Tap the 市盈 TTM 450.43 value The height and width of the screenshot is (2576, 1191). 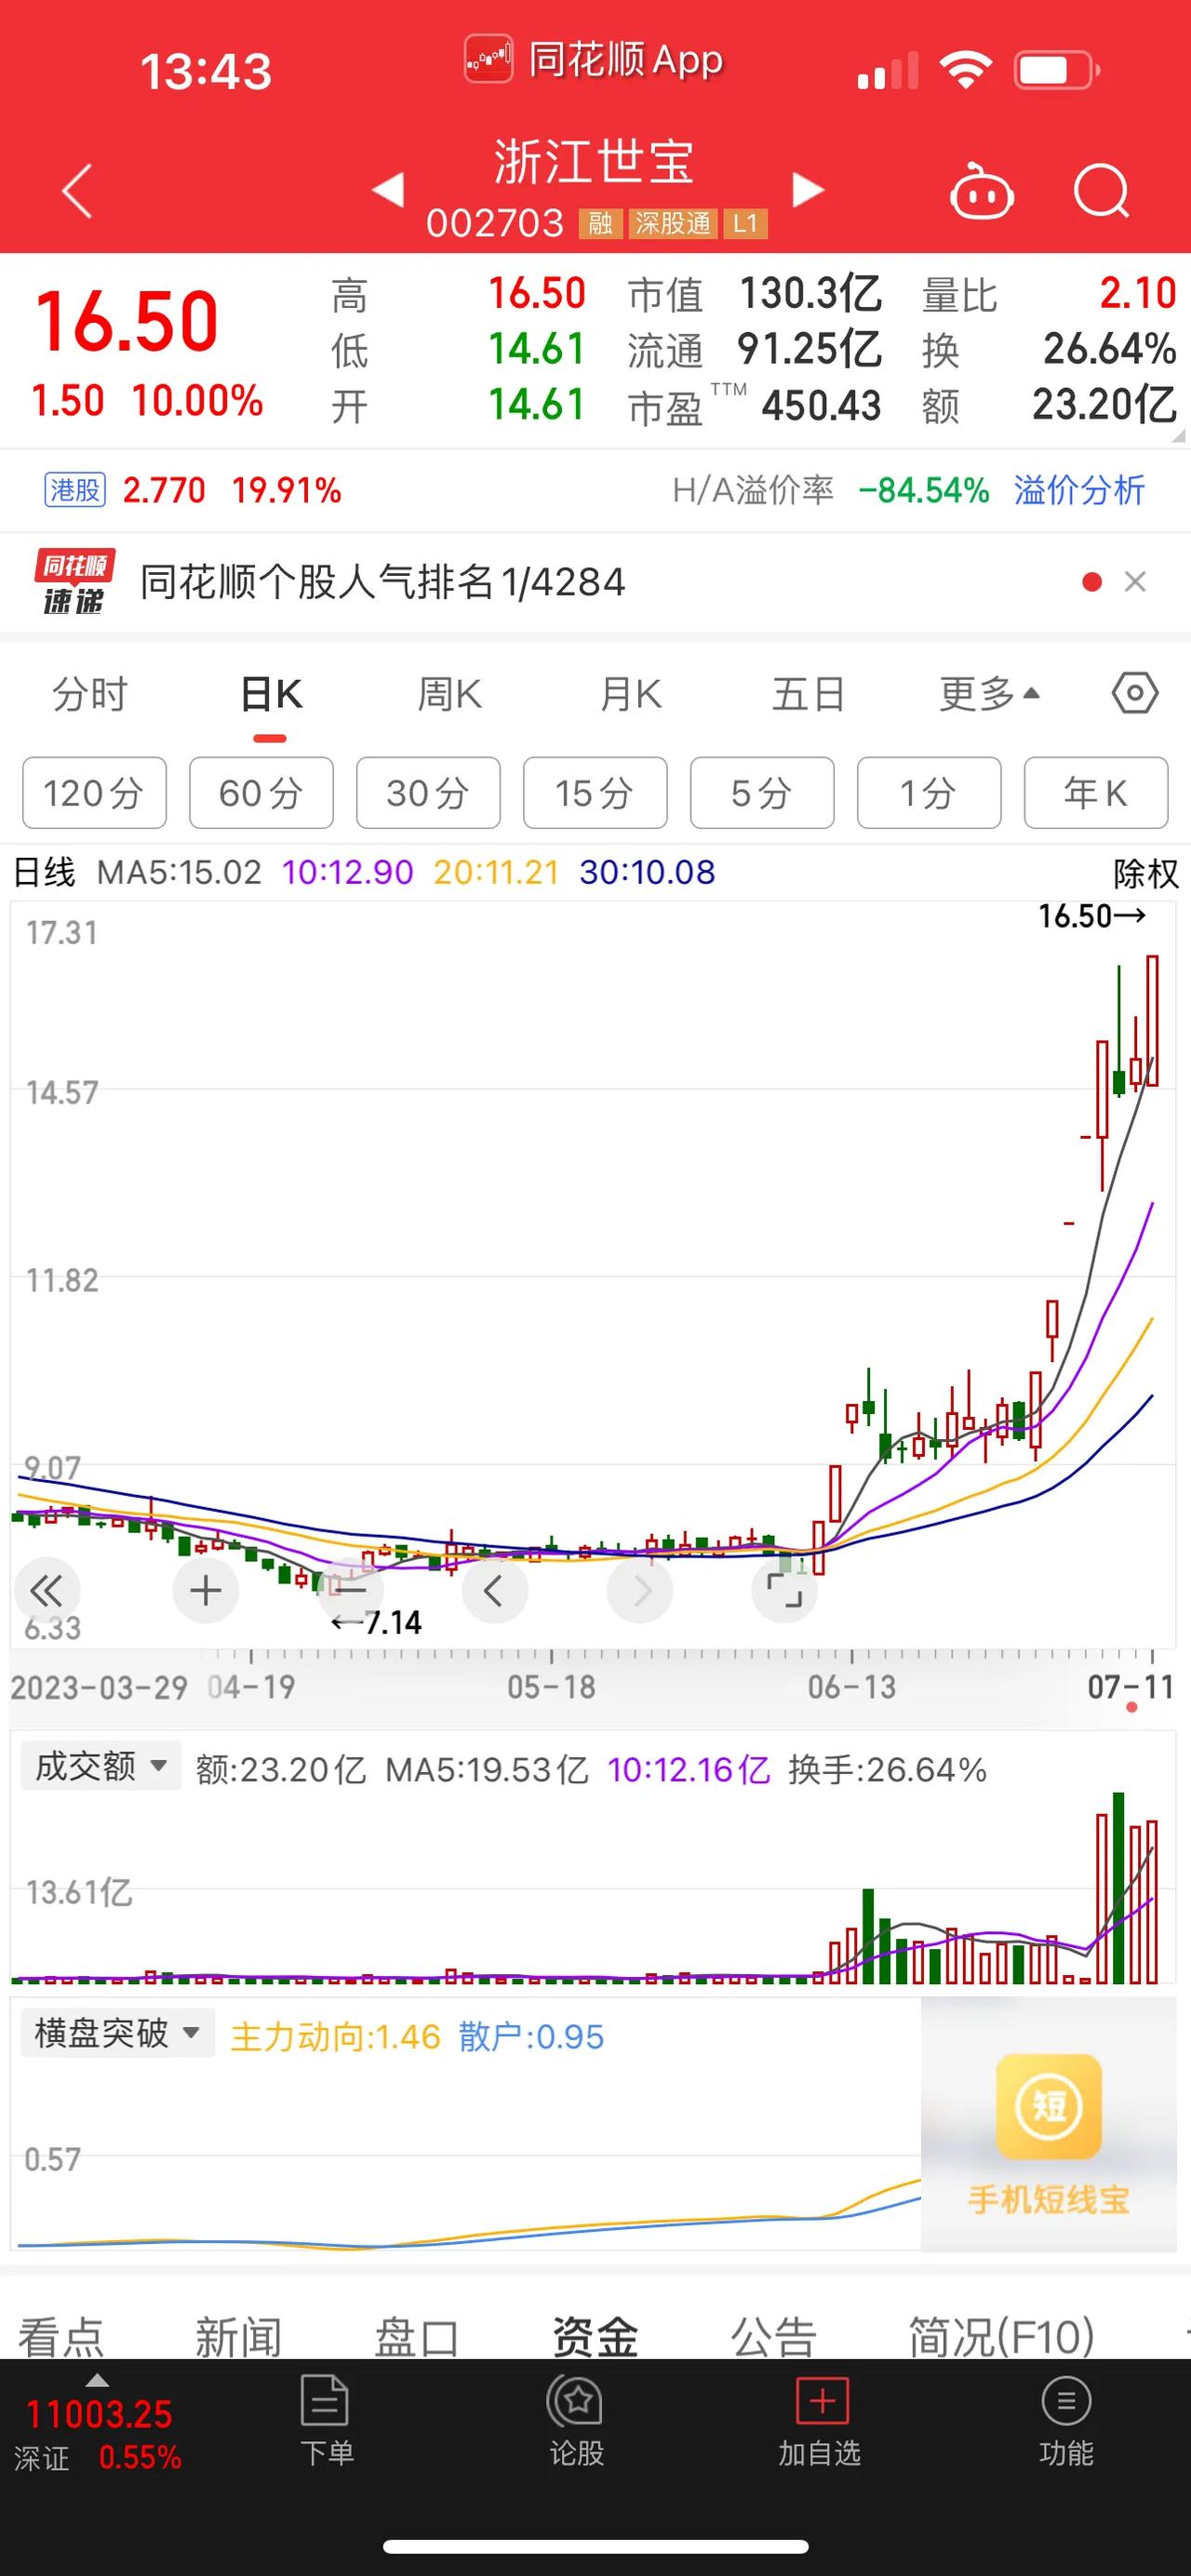click(821, 406)
